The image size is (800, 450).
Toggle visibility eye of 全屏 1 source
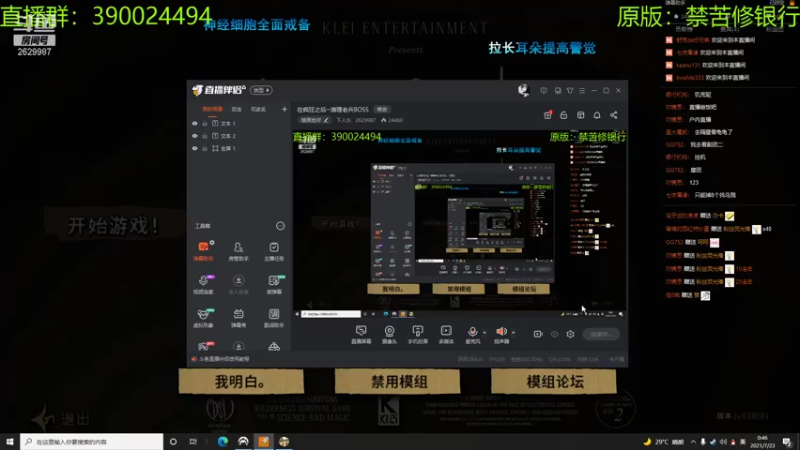click(x=194, y=148)
